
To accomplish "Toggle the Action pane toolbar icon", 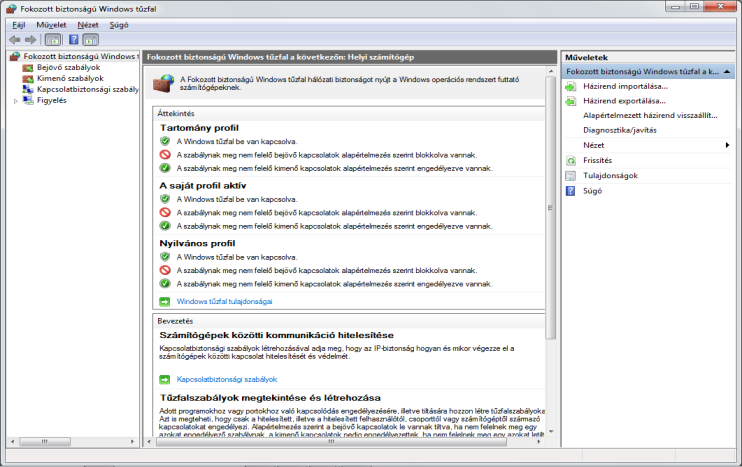I will pyautogui.click(x=90, y=40).
